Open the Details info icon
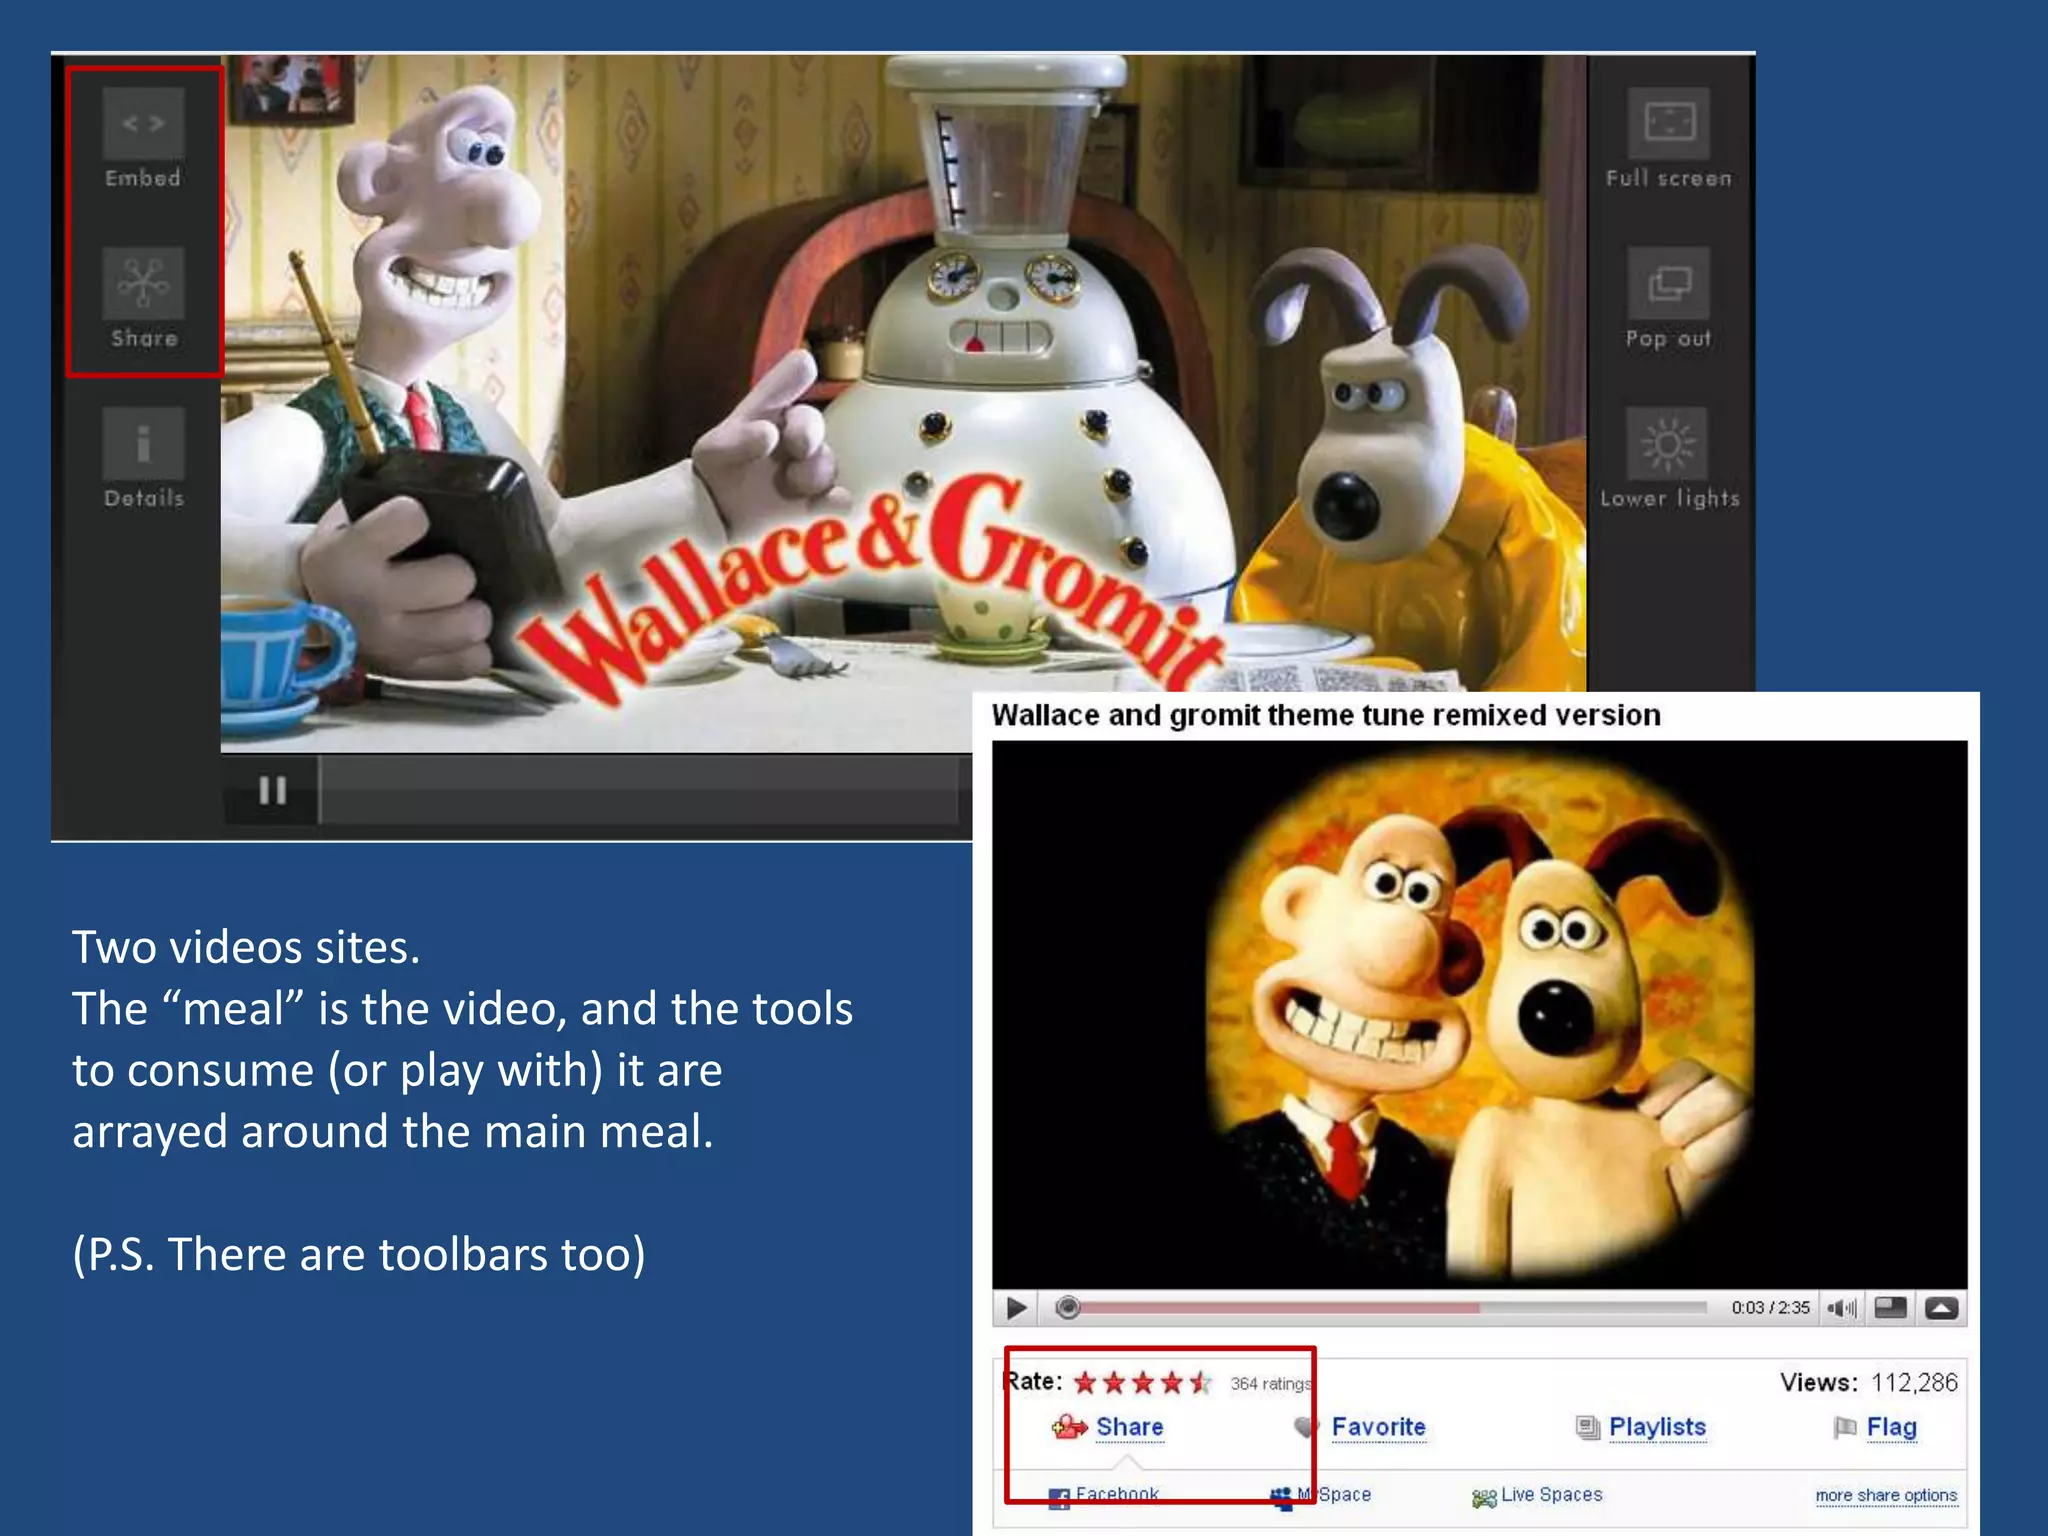2048x1536 pixels. coord(143,443)
